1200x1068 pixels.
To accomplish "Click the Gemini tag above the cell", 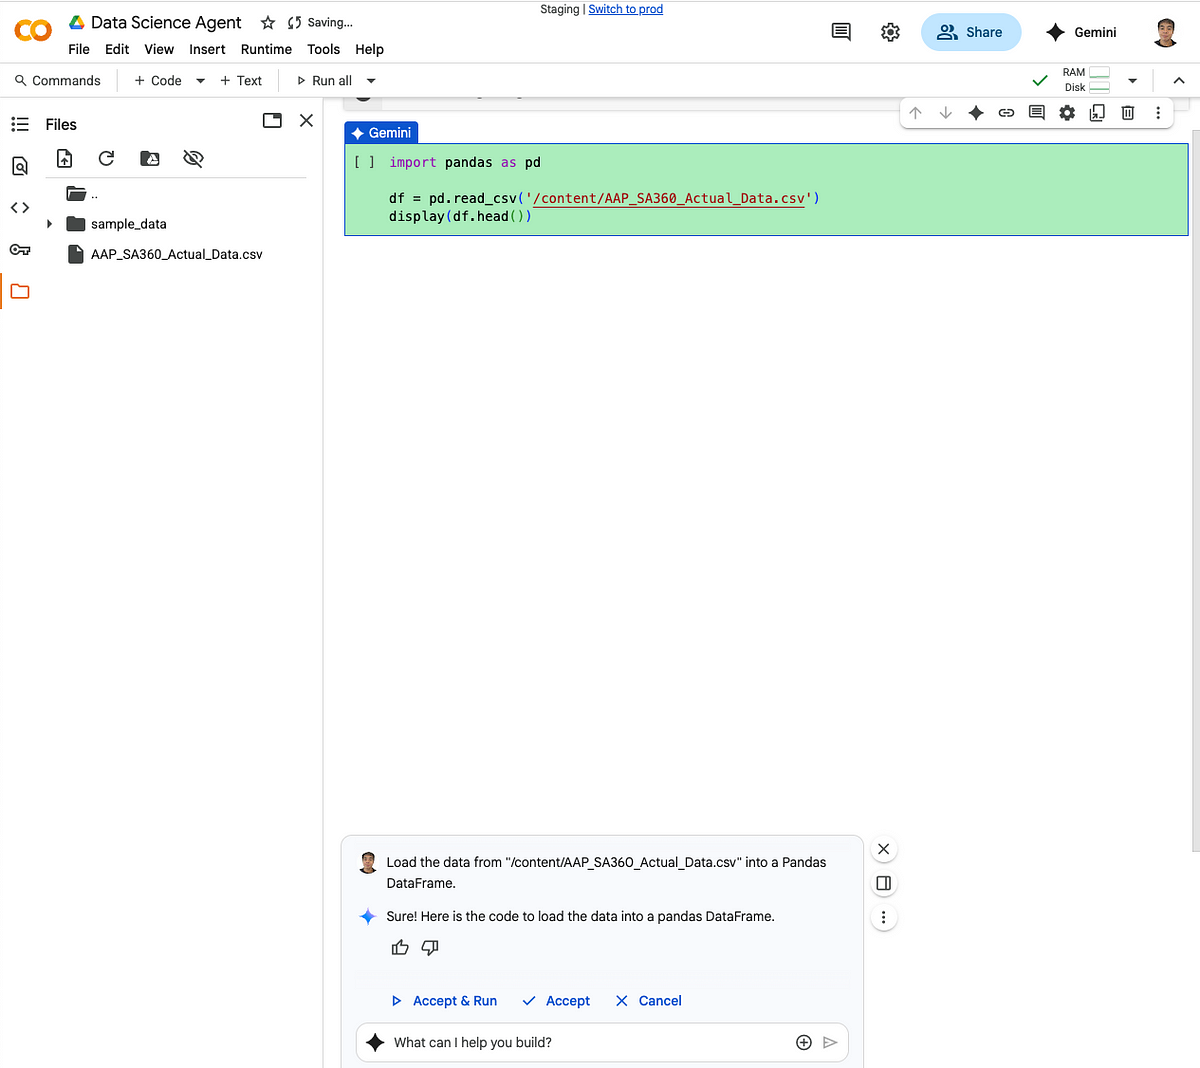I will (x=381, y=132).
